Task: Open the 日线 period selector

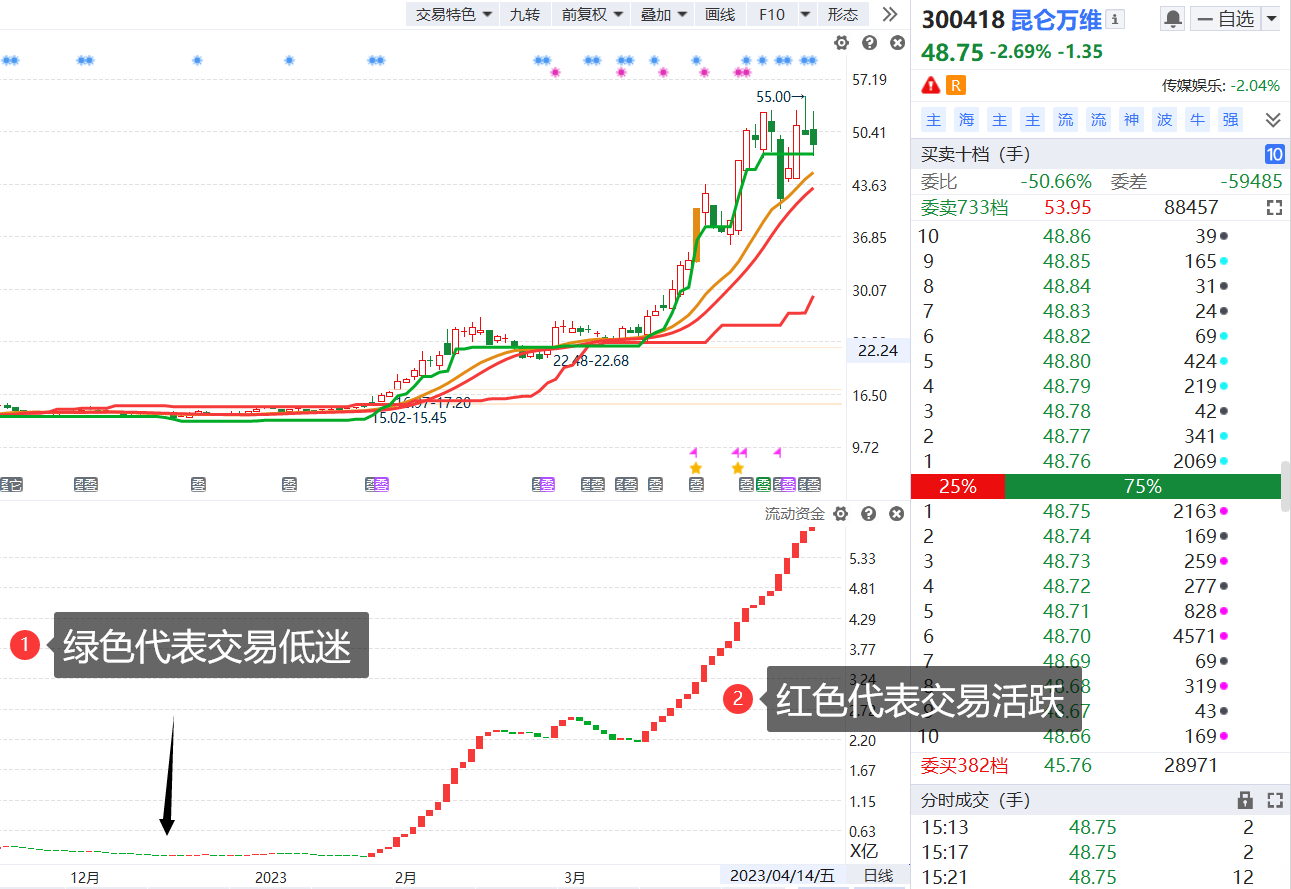Action: point(878,877)
